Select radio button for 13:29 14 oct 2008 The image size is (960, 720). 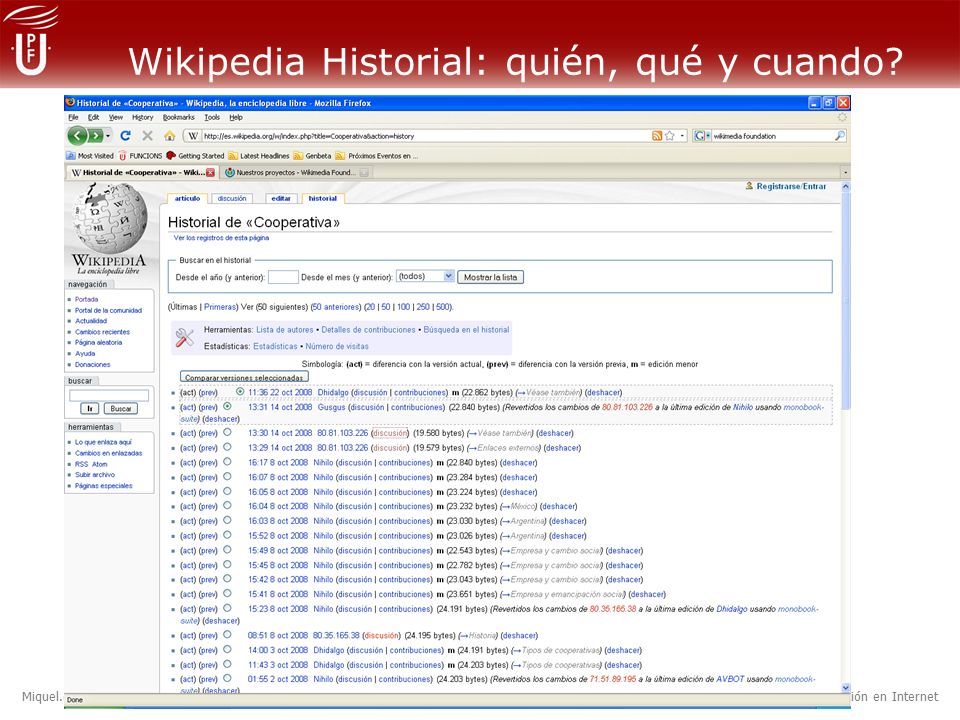[227, 447]
